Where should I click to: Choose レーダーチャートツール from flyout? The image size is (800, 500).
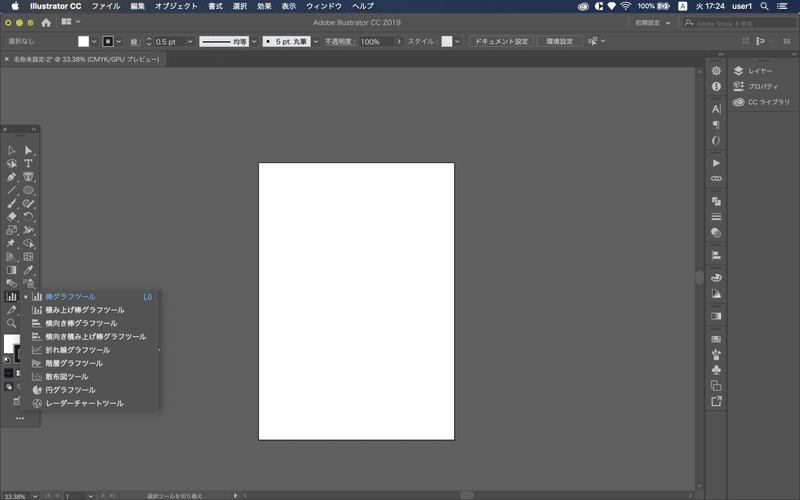(x=85, y=403)
